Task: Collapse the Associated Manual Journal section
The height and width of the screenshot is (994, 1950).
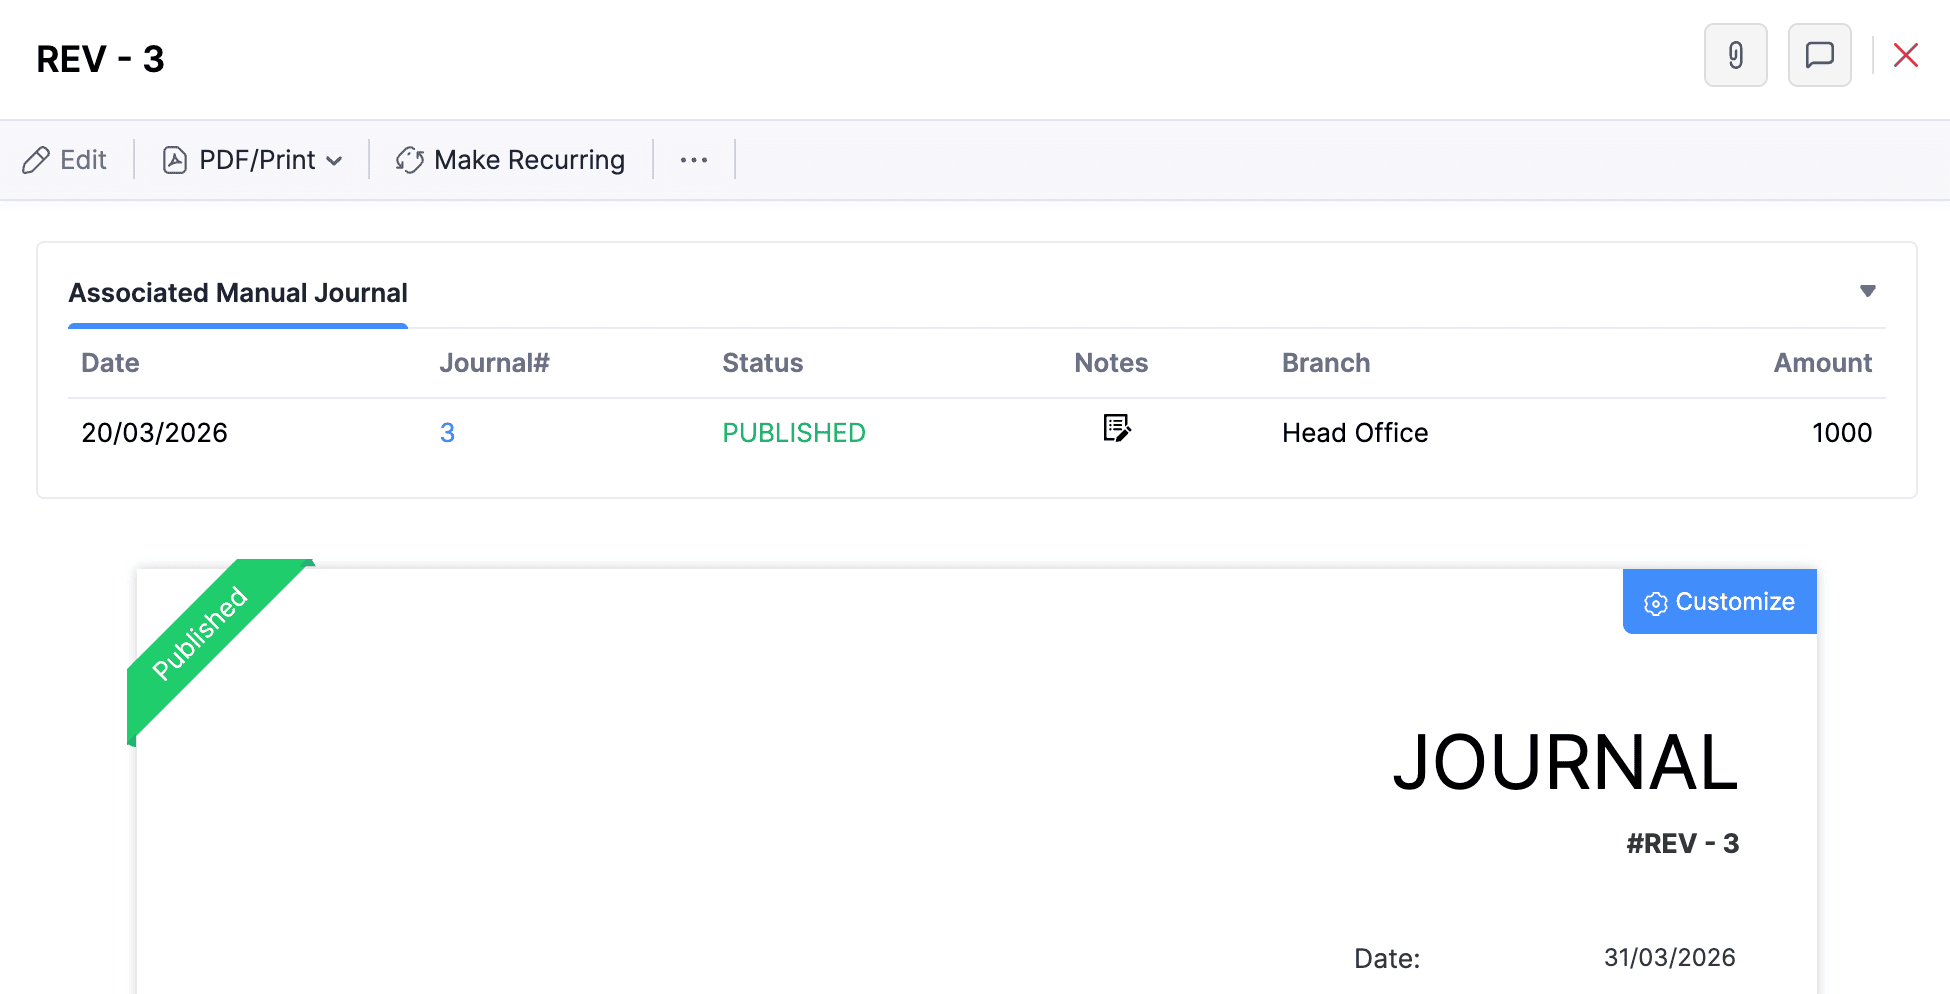Action: tap(1867, 291)
